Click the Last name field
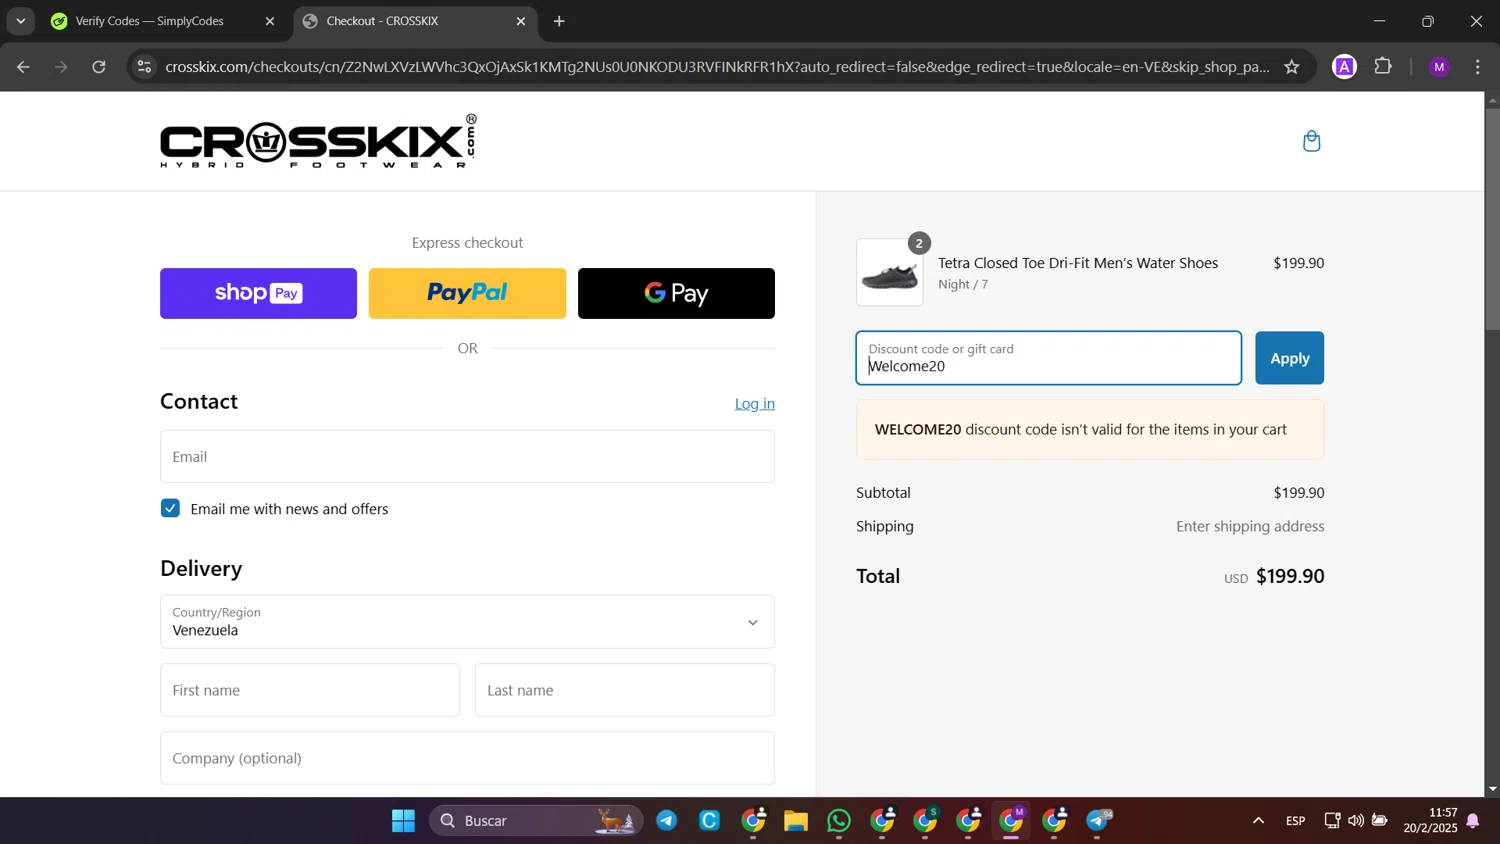1500x844 pixels. (x=625, y=690)
